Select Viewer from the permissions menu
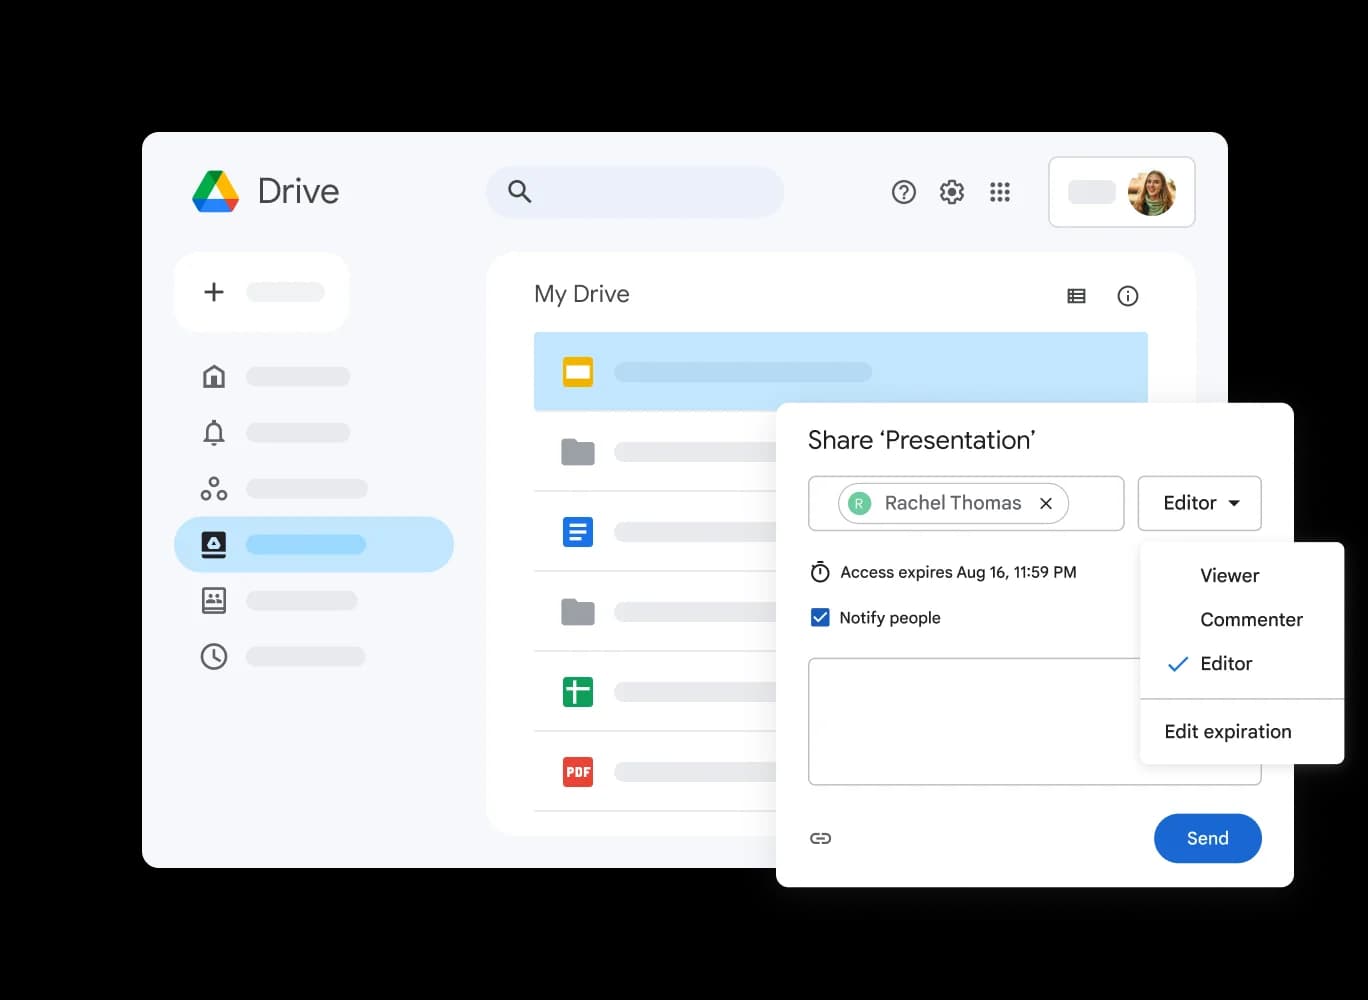 (1229, 575)
